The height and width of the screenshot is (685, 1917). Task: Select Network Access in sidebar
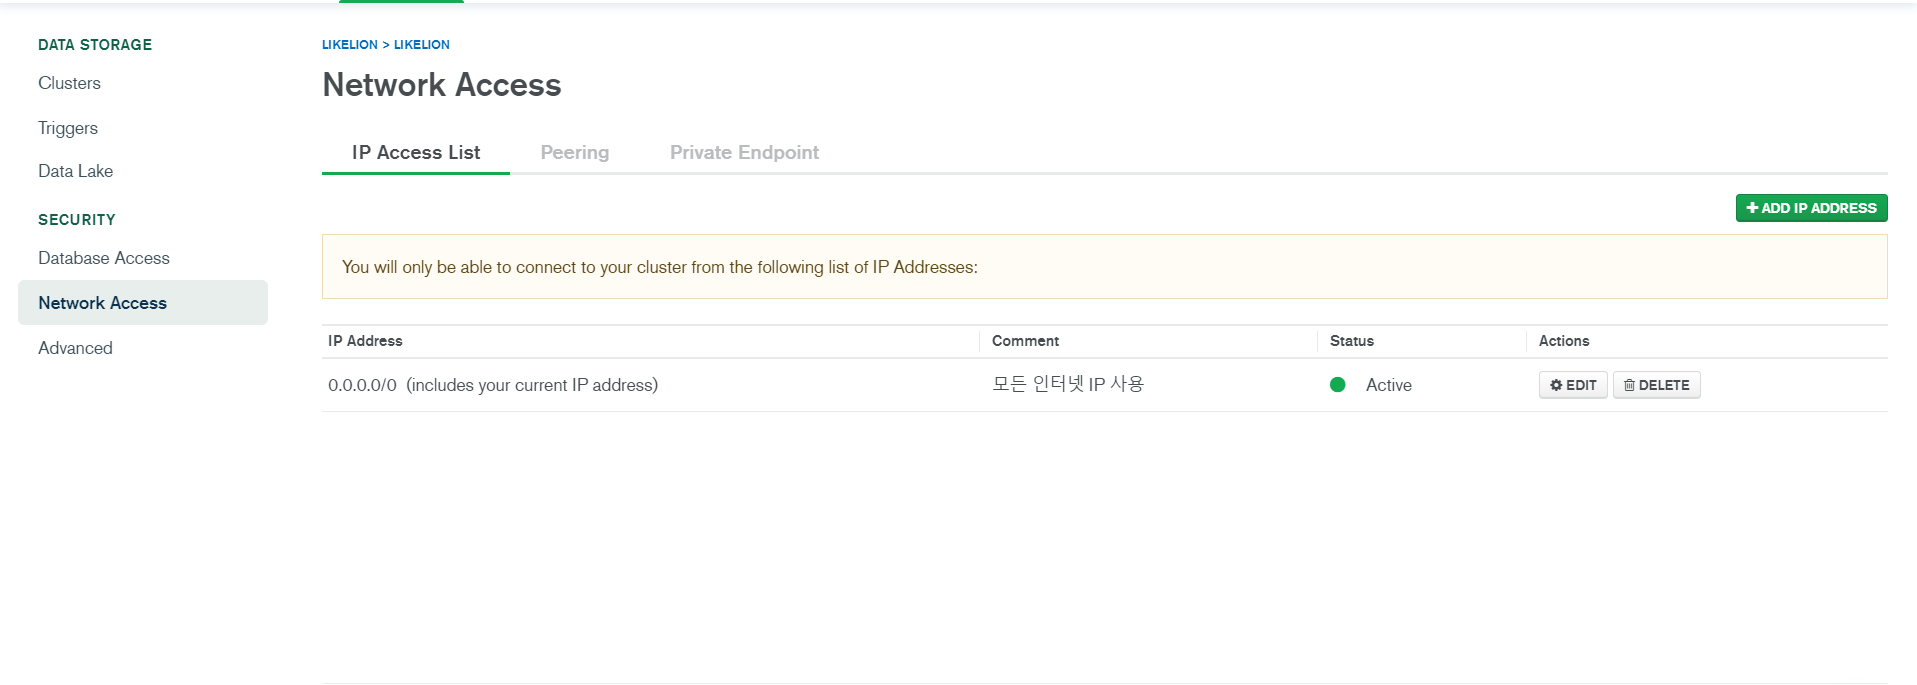click(102, 303)
